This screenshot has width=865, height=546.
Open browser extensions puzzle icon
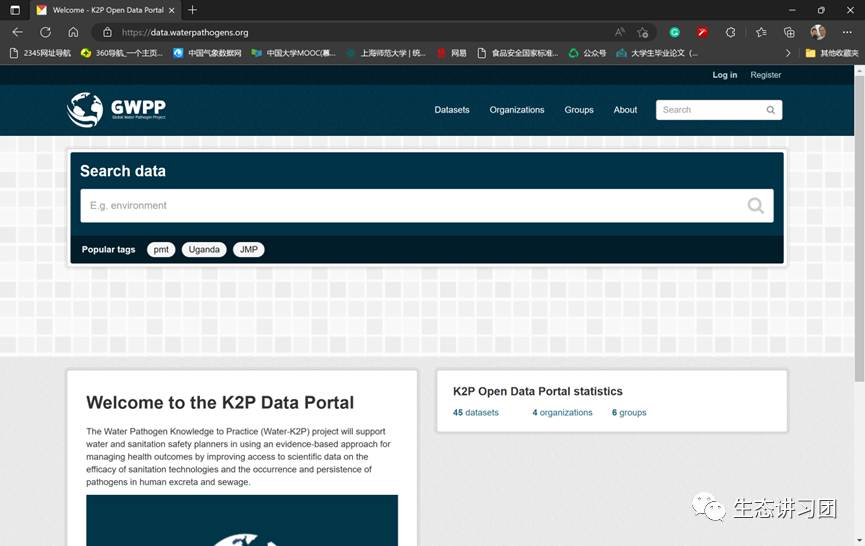click(x=730, y=33)
